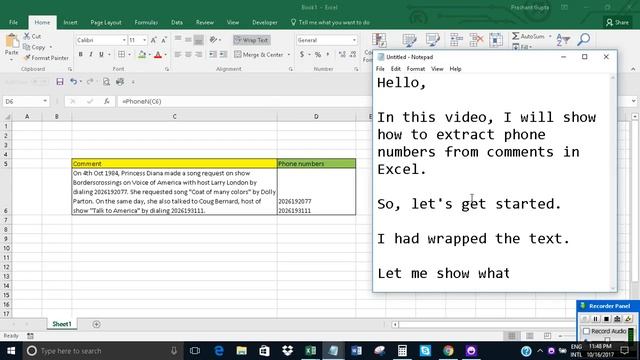
Task: Toggle align text right
Action: [x=199, y=54]
